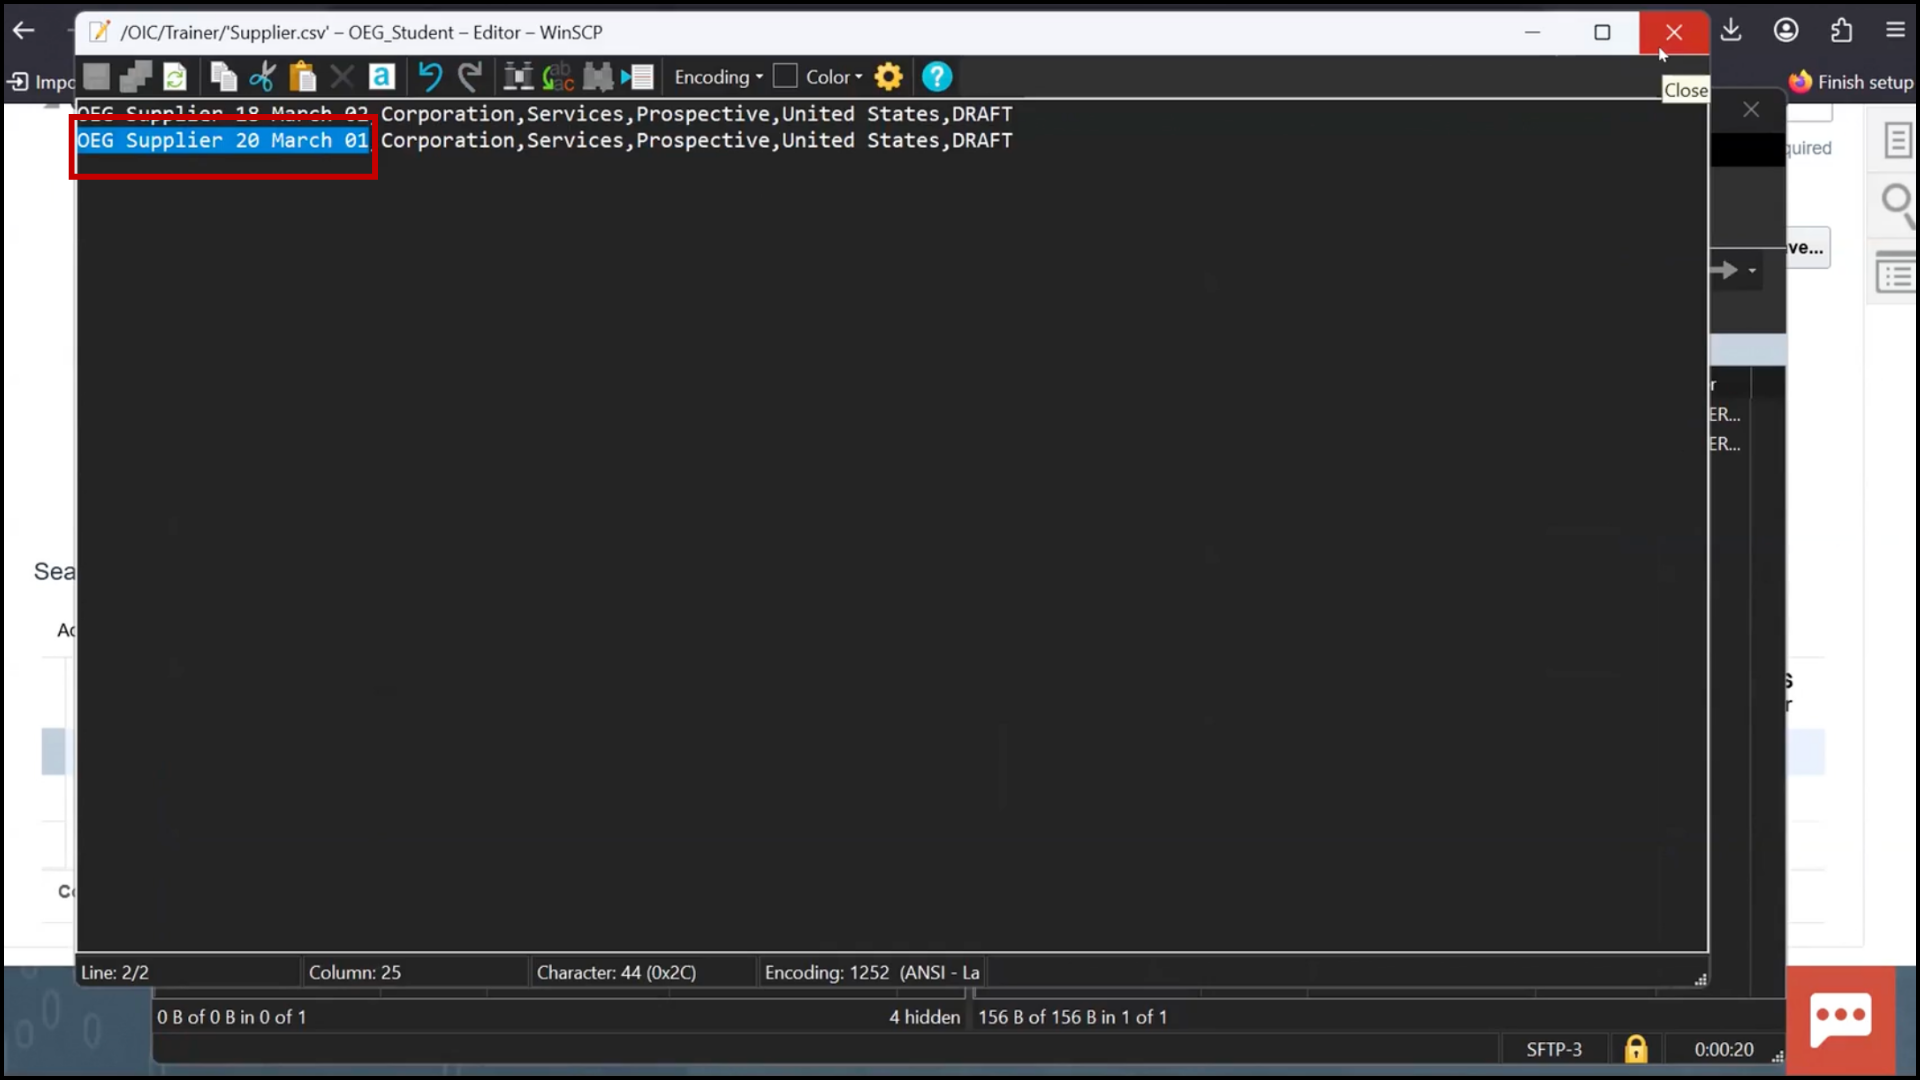This screenshot has width=1920, height=1080.
Task: Open Firefox Extensions panel
Action: [x=1840, y=30]
